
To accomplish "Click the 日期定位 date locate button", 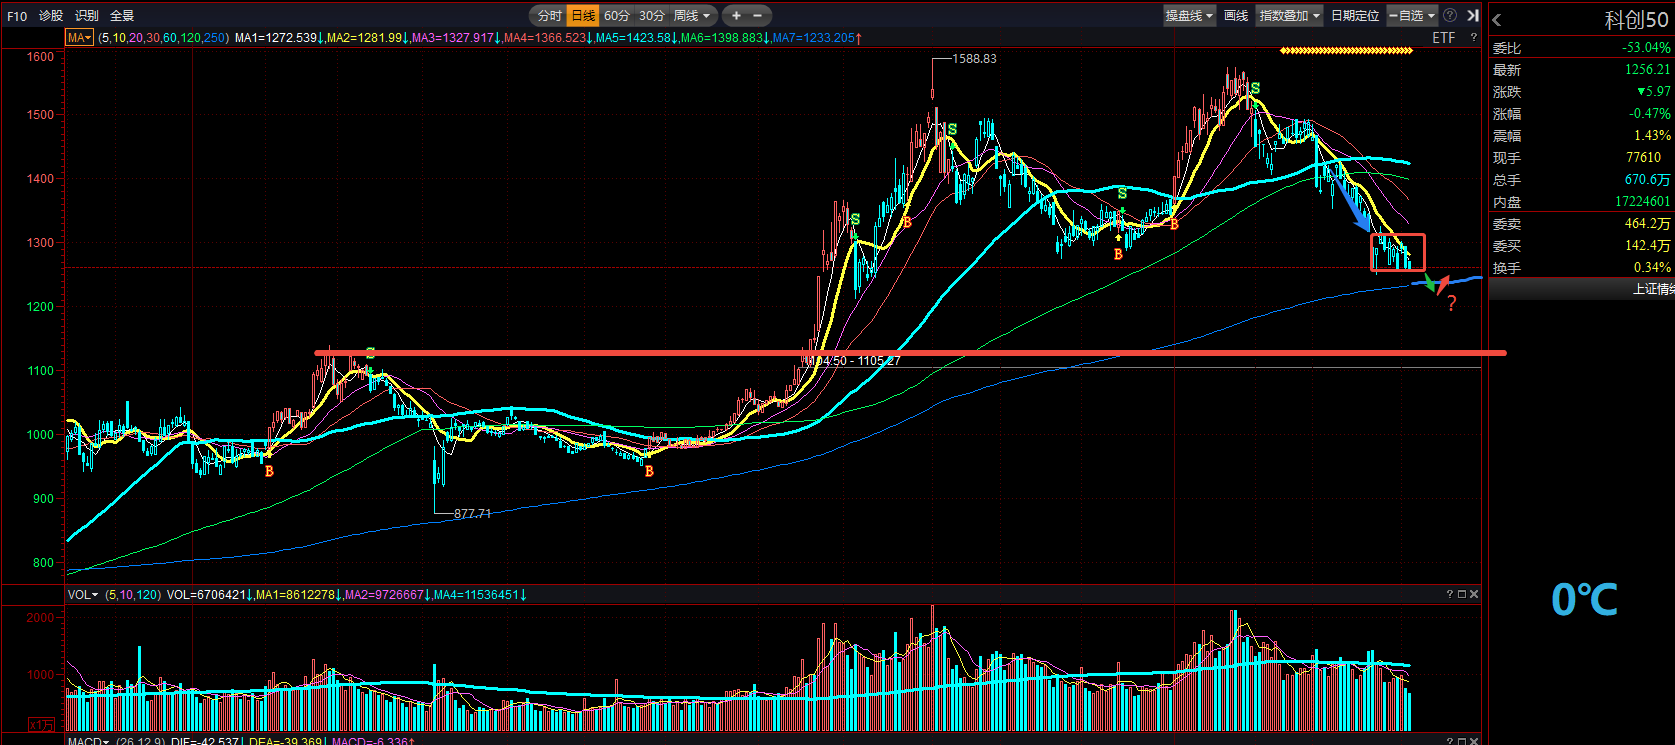I will pyautogui.click(x=1355, y=16).
